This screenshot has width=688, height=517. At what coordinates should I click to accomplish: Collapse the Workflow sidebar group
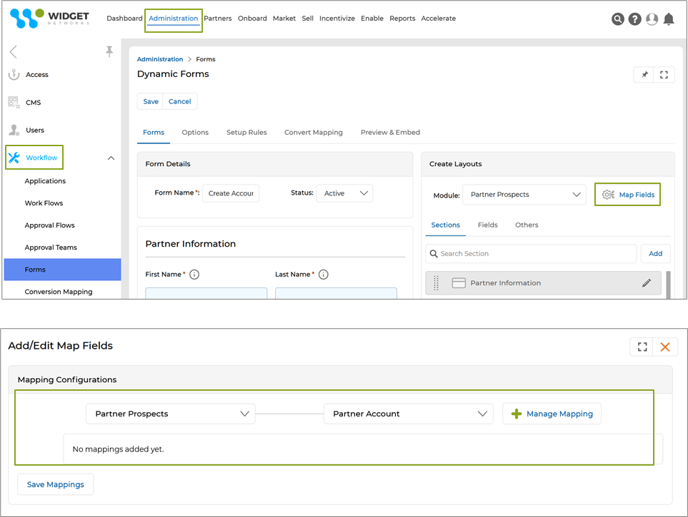point(111,158)
